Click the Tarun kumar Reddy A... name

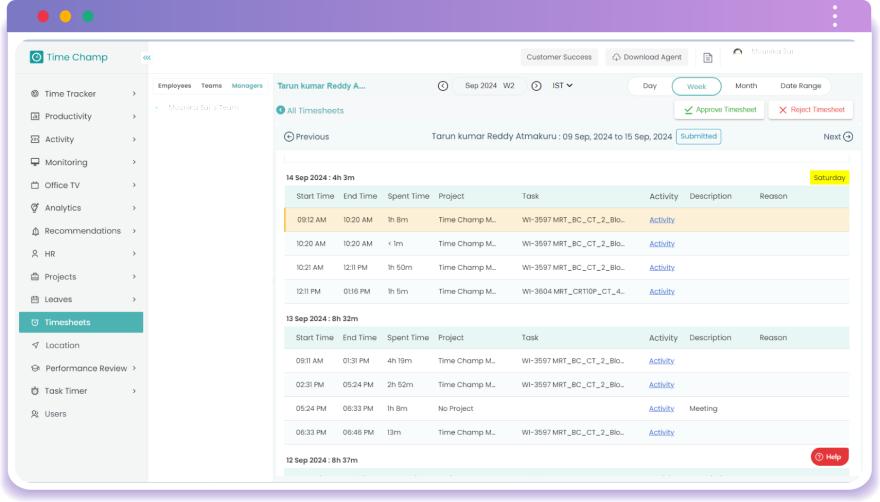click(321, 86)
